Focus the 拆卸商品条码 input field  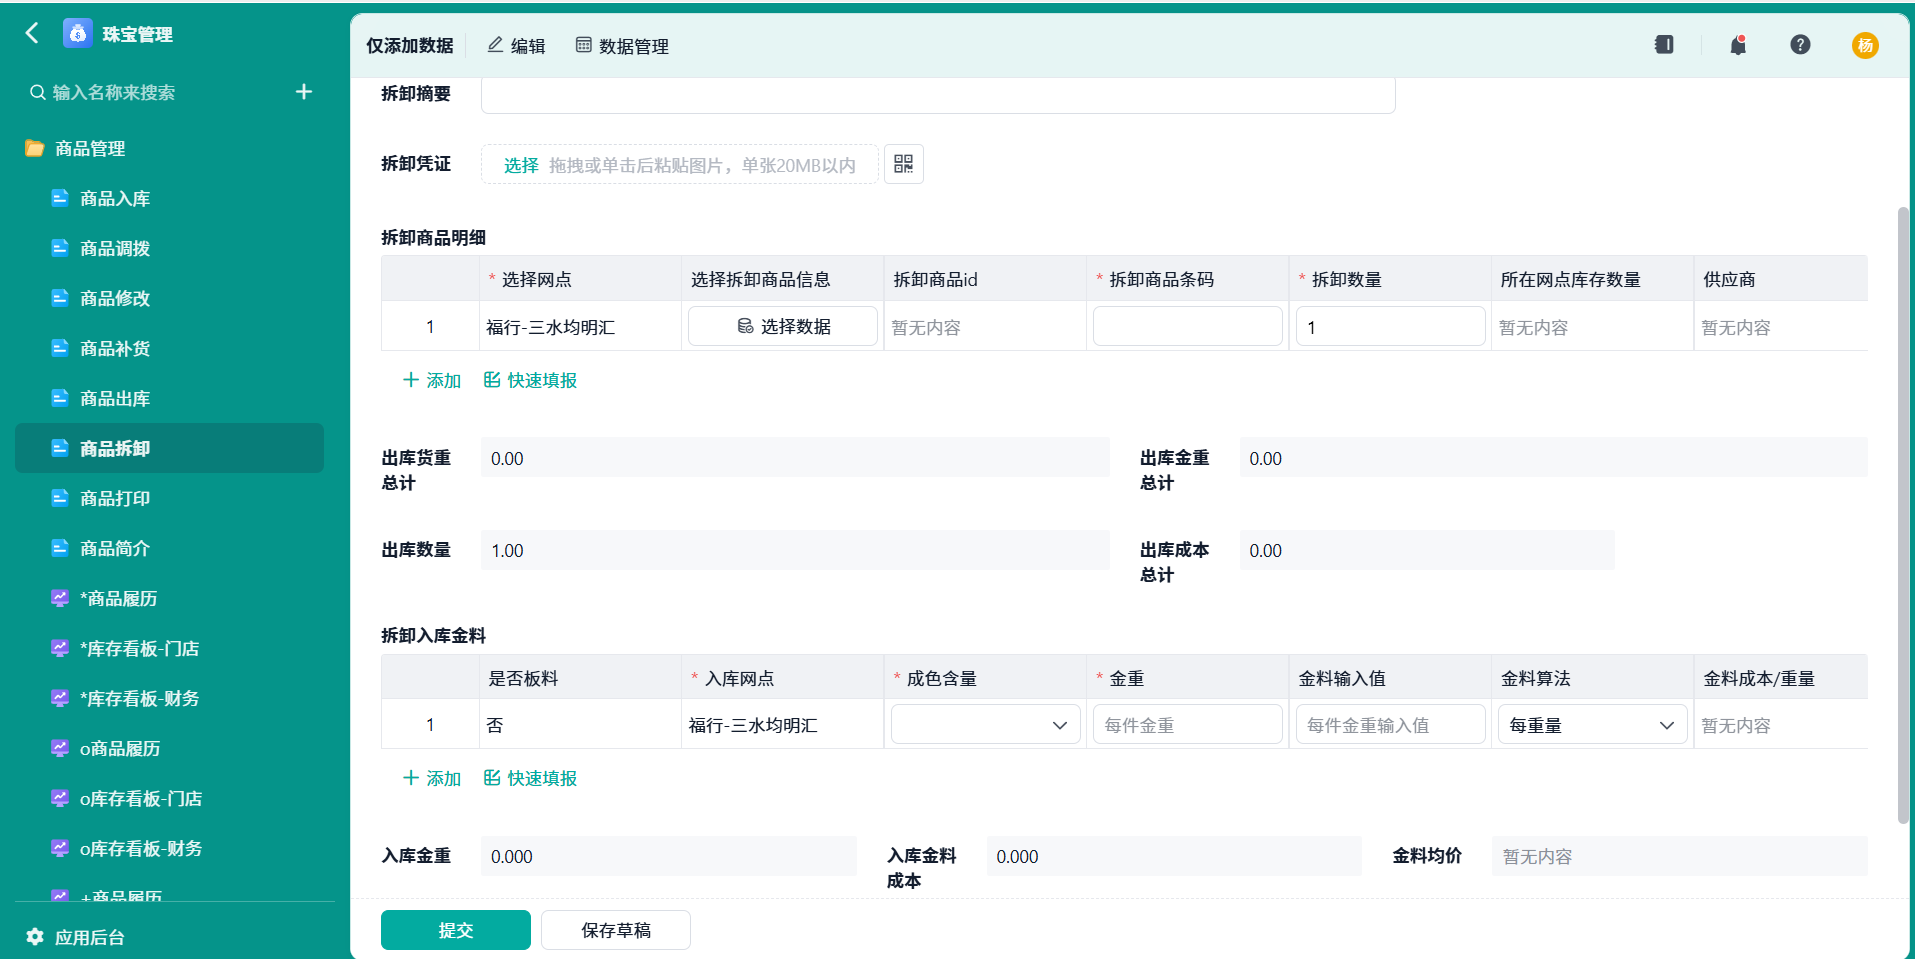click(x=1188, y=326)
